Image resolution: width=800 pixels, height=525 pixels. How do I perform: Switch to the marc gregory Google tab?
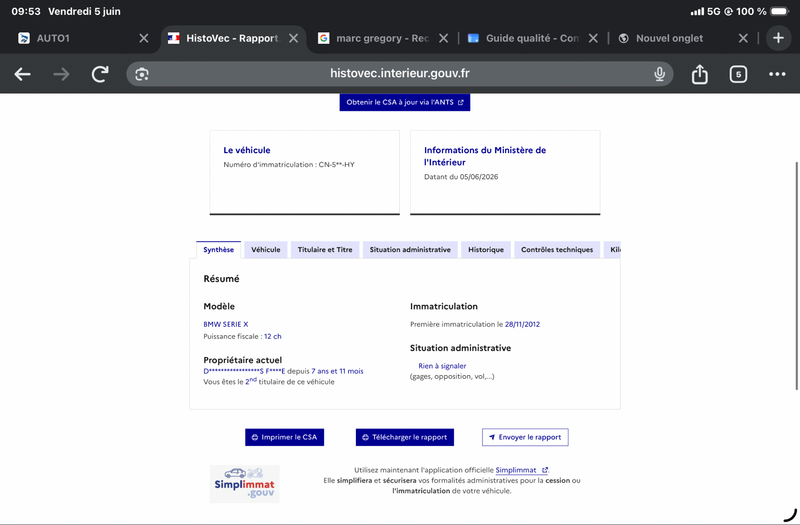pos(378,38)
